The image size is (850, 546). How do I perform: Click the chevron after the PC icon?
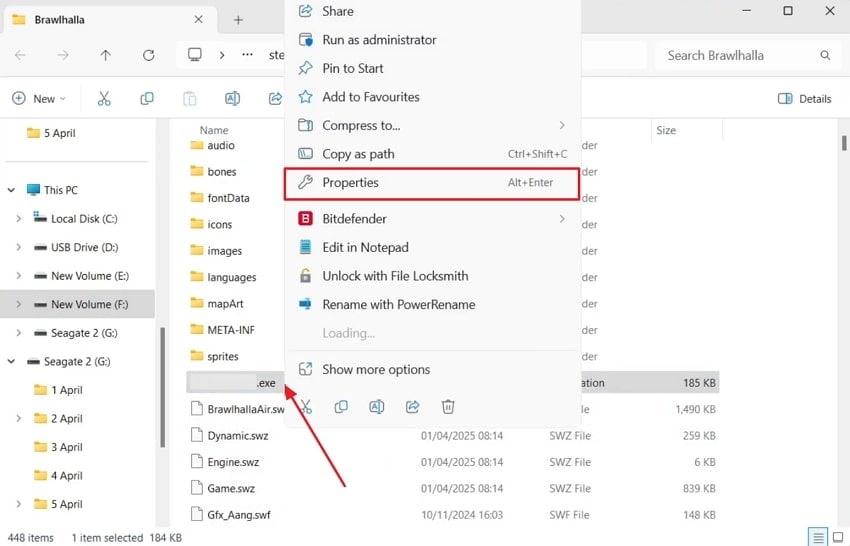point(222,55)
